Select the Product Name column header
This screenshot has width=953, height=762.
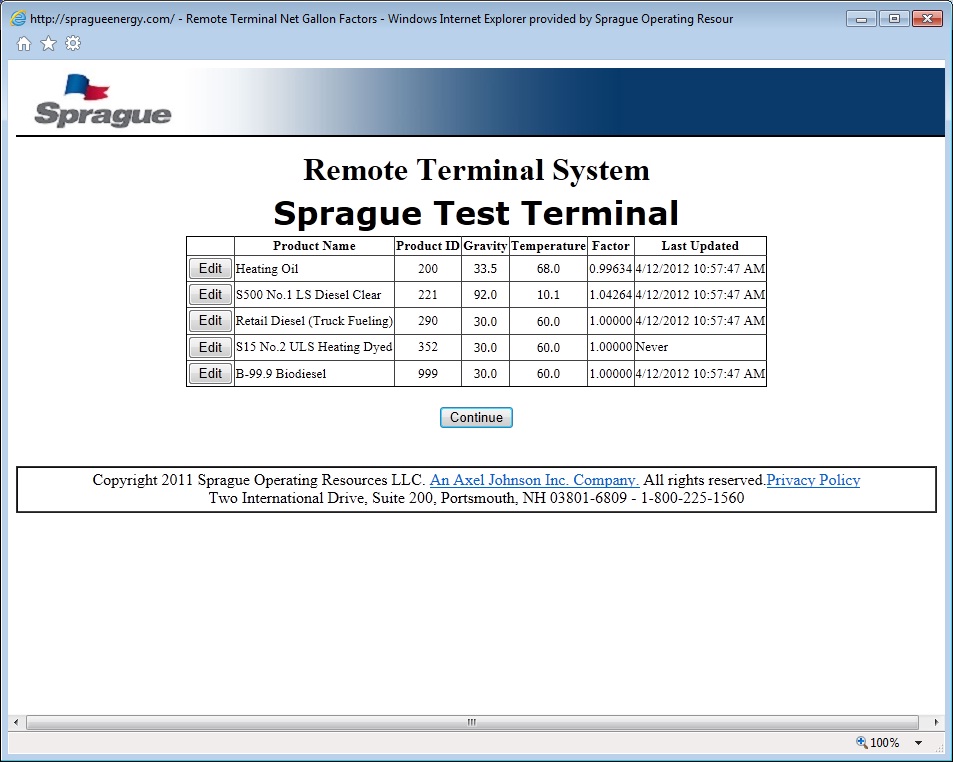[x=314, y=245]
